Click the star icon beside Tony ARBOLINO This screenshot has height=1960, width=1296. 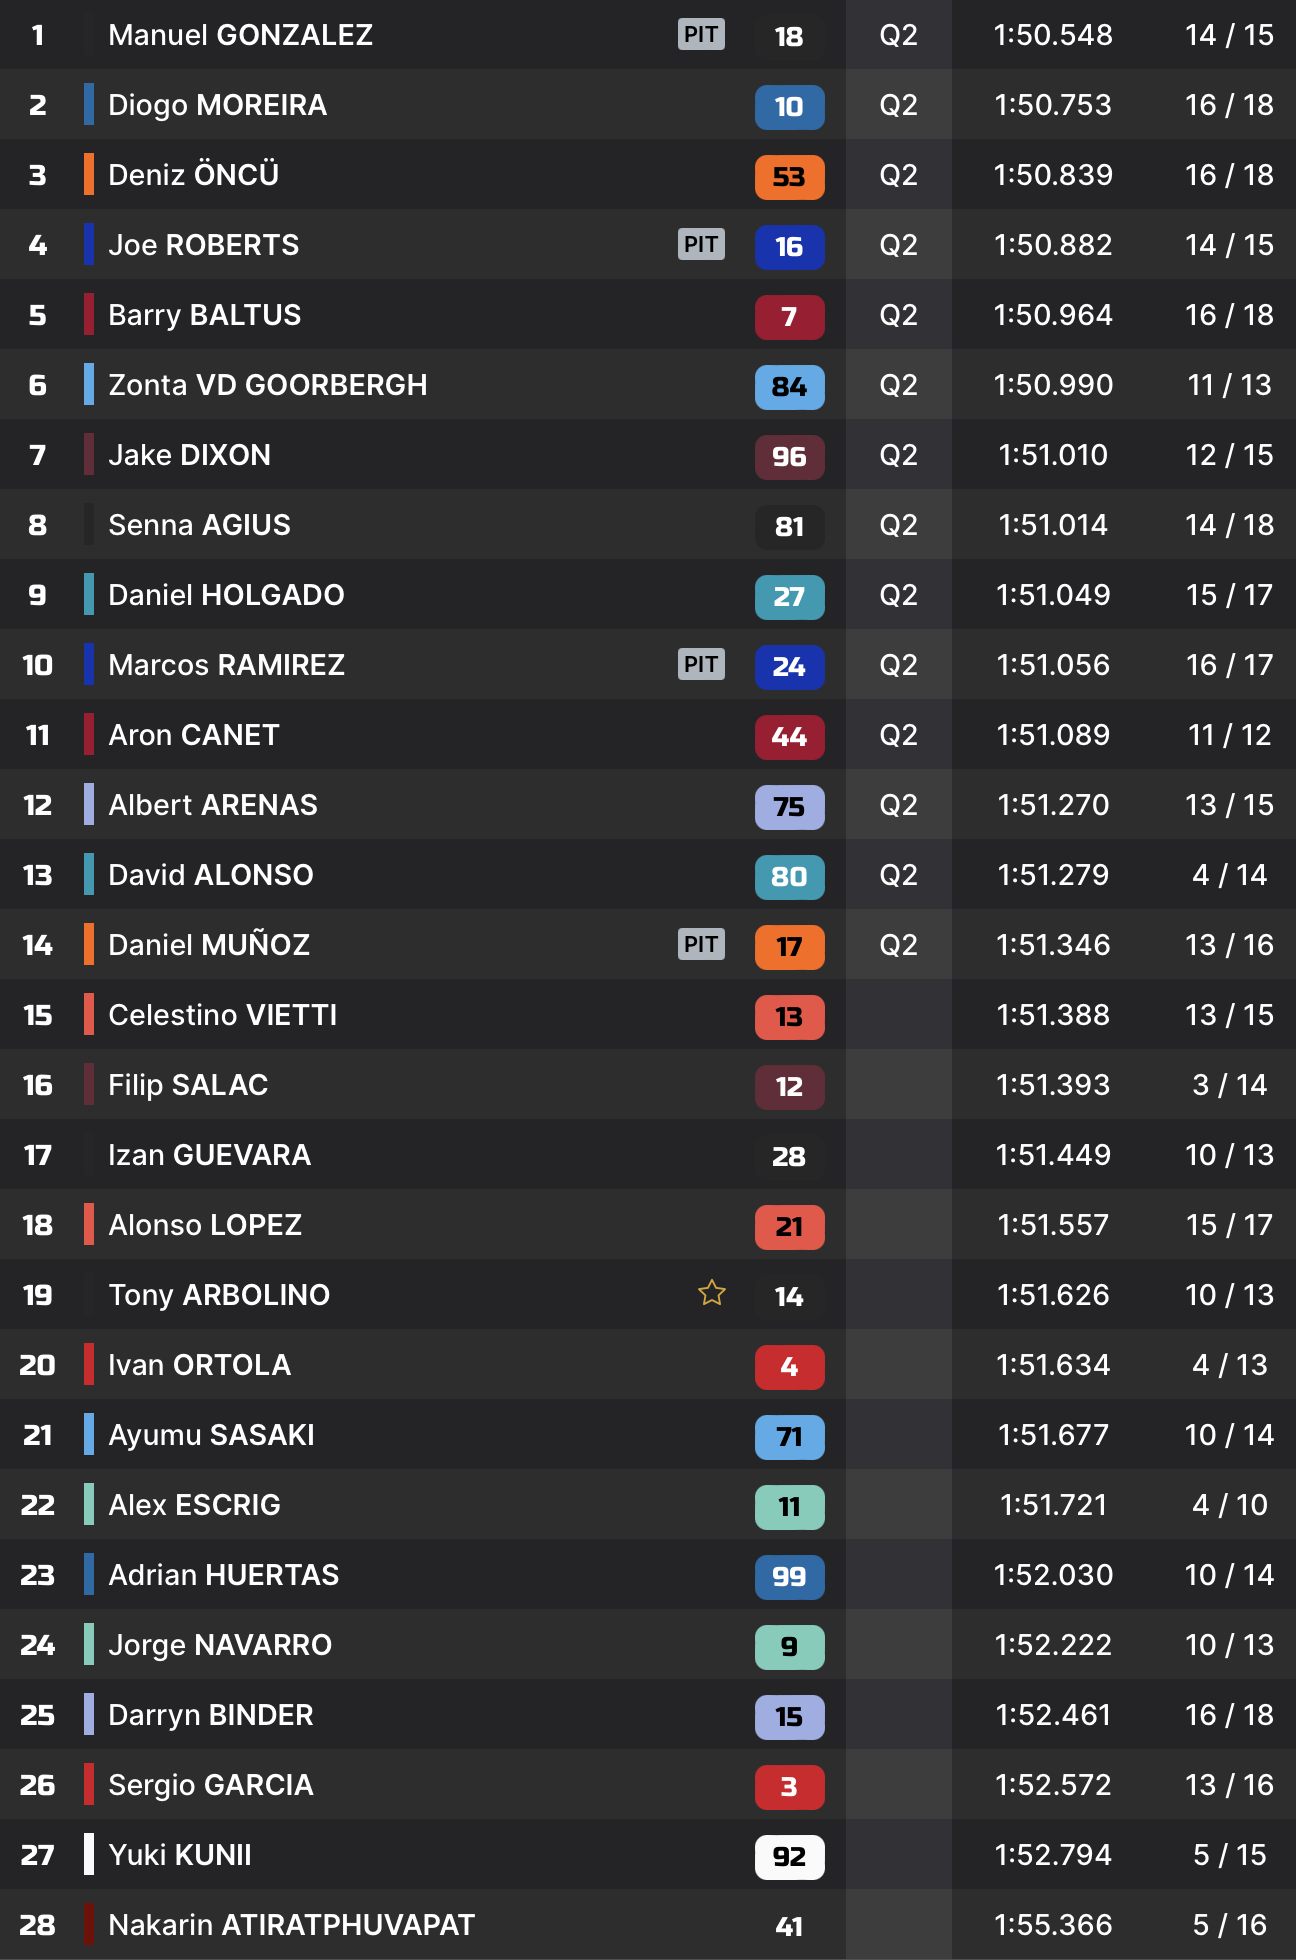tap(711, 1293)
